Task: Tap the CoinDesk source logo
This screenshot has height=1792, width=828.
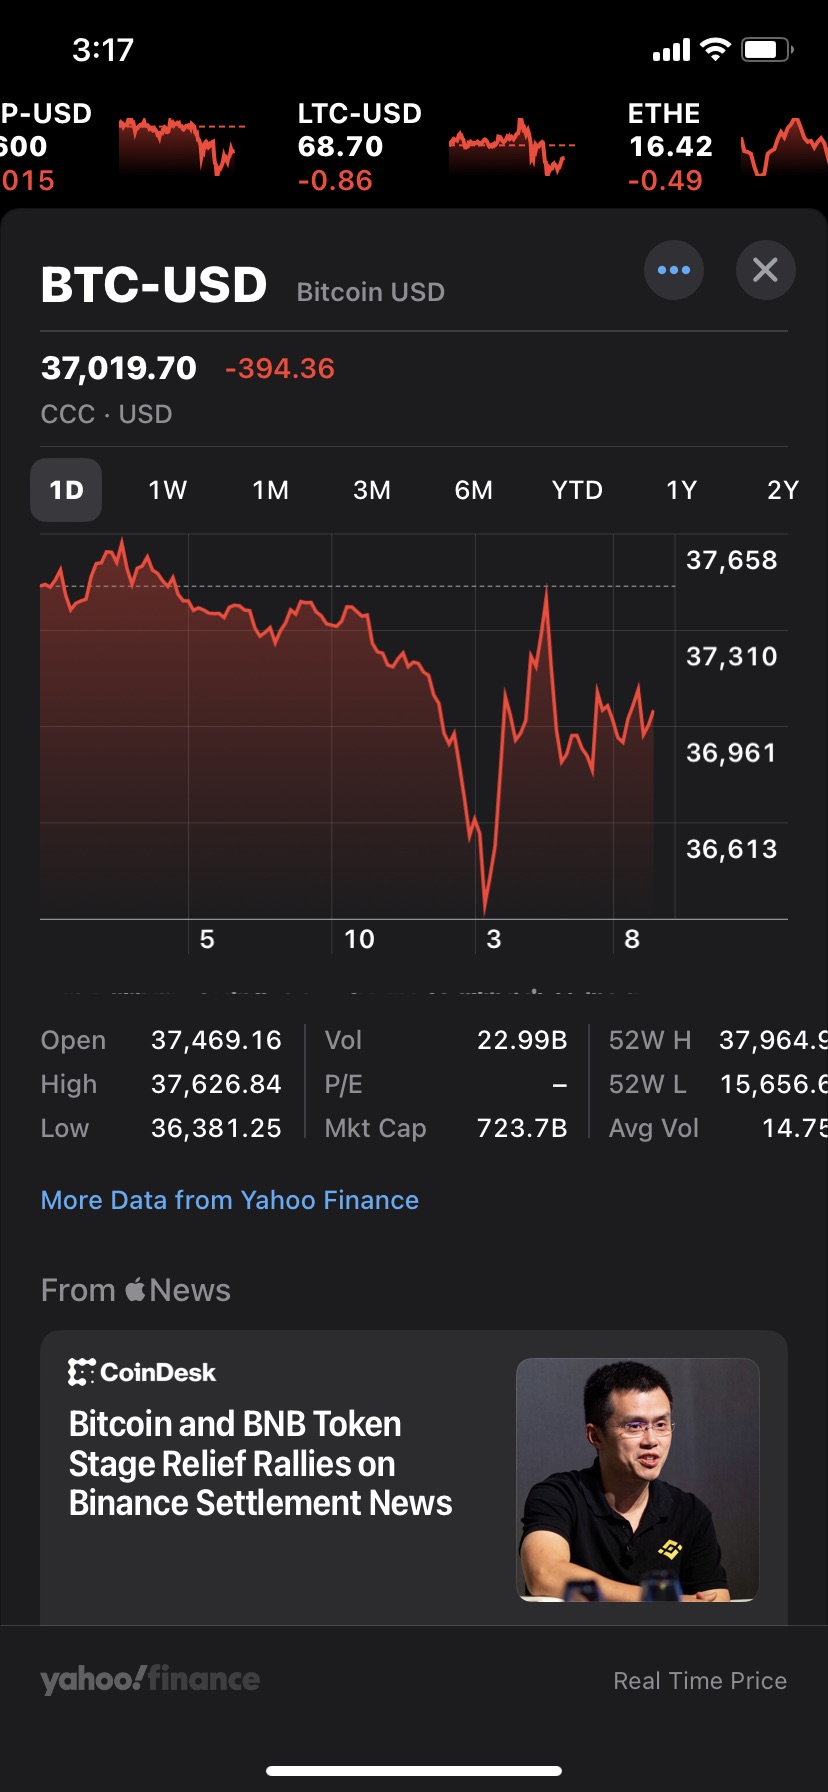Action: [142, 1372]
